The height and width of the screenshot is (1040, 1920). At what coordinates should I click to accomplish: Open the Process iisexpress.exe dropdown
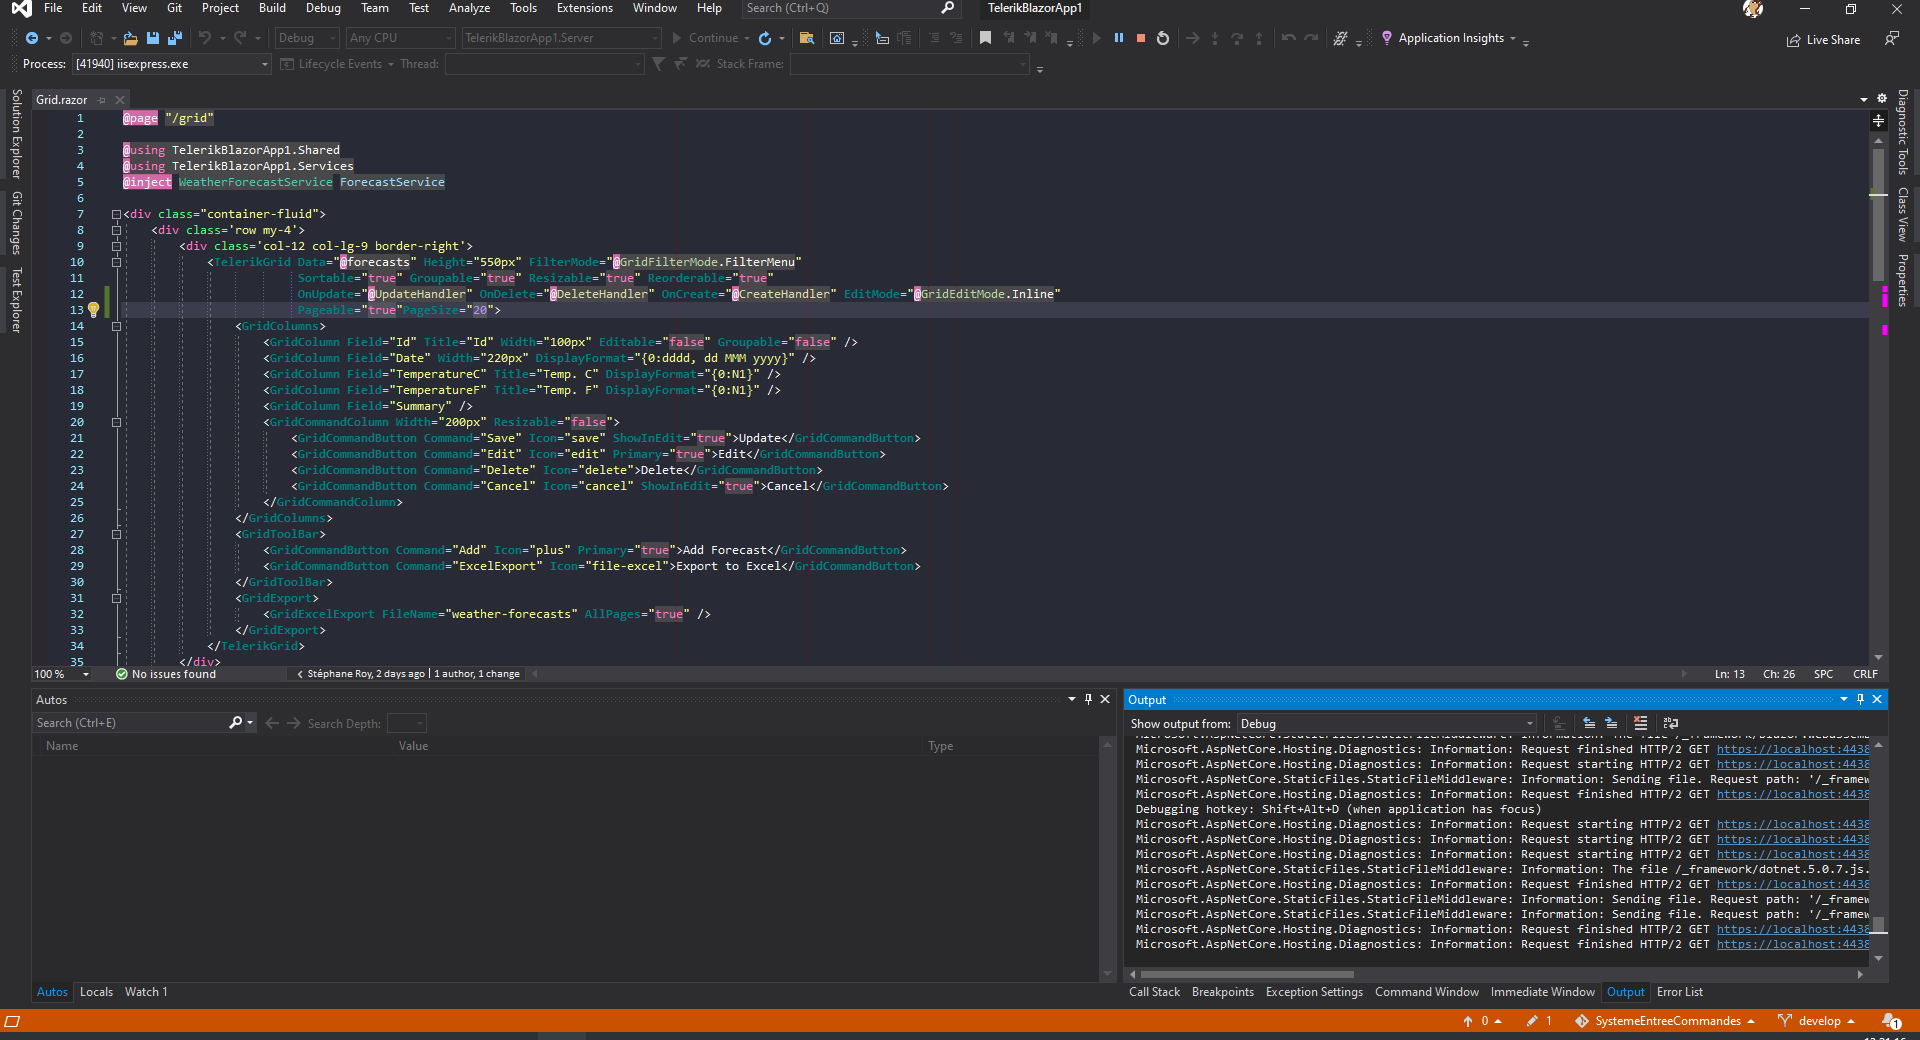coord(172,64)
